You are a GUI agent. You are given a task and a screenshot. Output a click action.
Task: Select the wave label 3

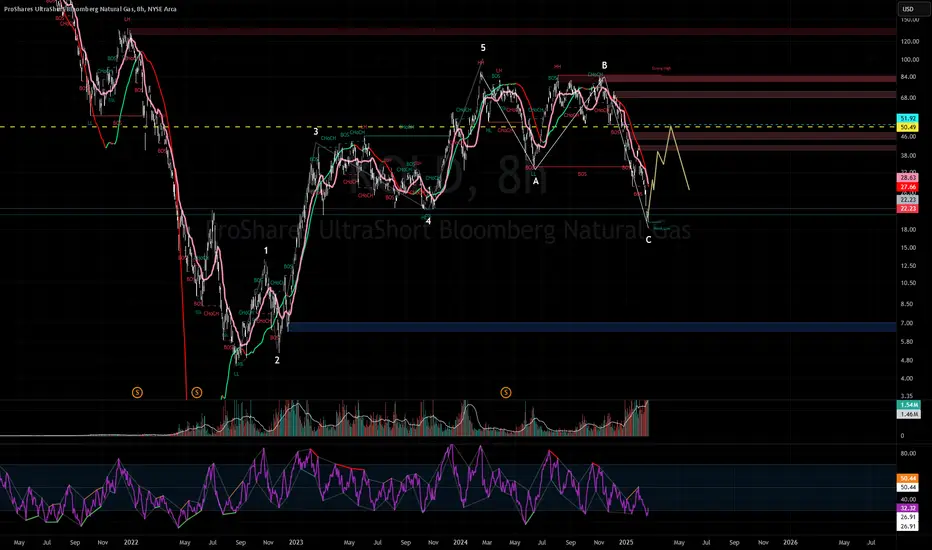316,132
